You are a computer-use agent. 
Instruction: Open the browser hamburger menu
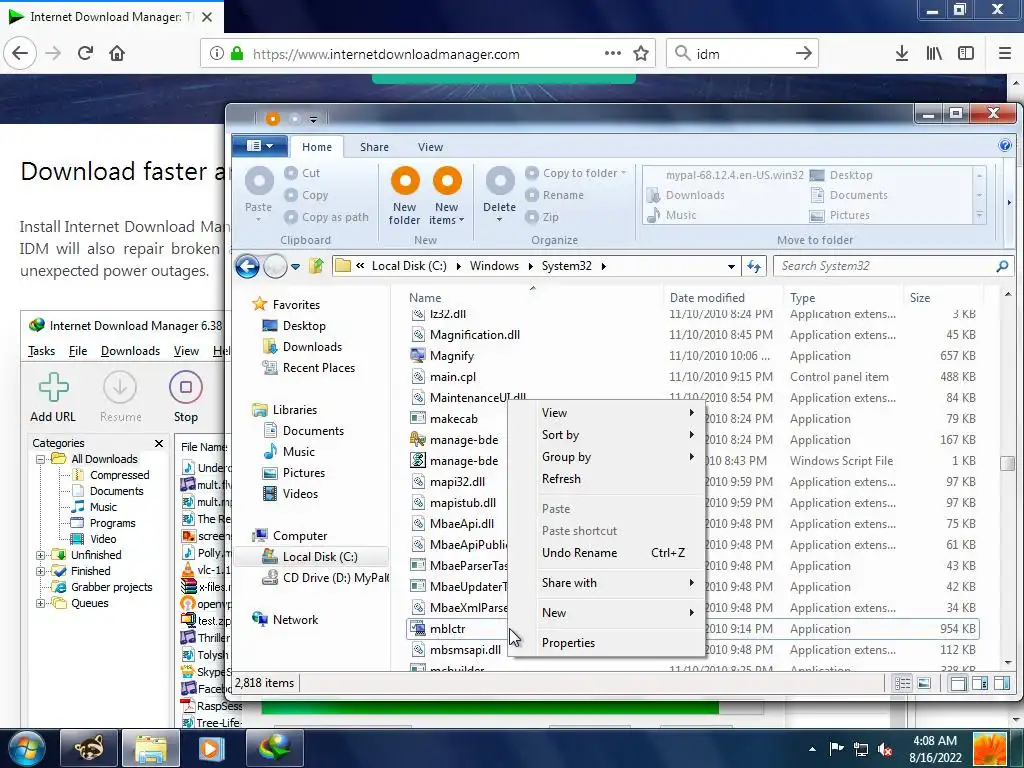[x=1005, y=54]
